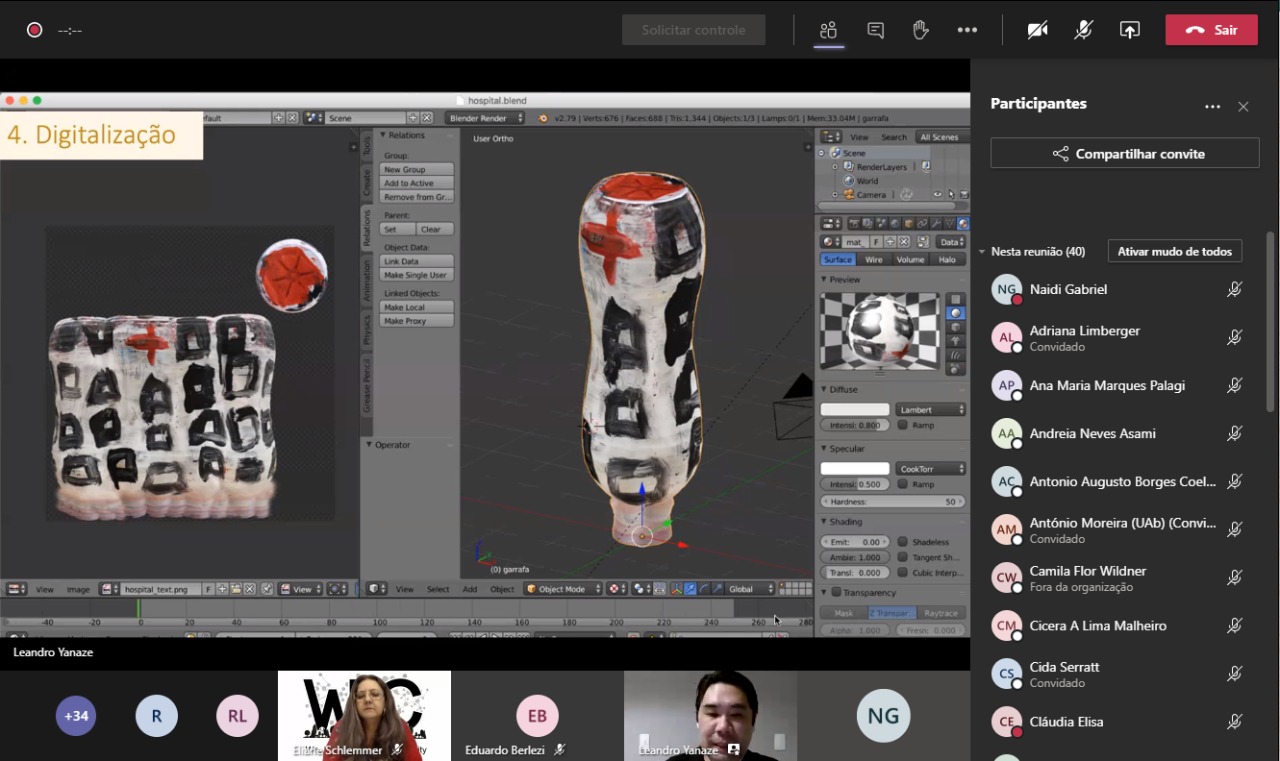The height and width of the screenshot is (761, 1280).
Task: Open the outliner View menu
Action: click(859, 137)
